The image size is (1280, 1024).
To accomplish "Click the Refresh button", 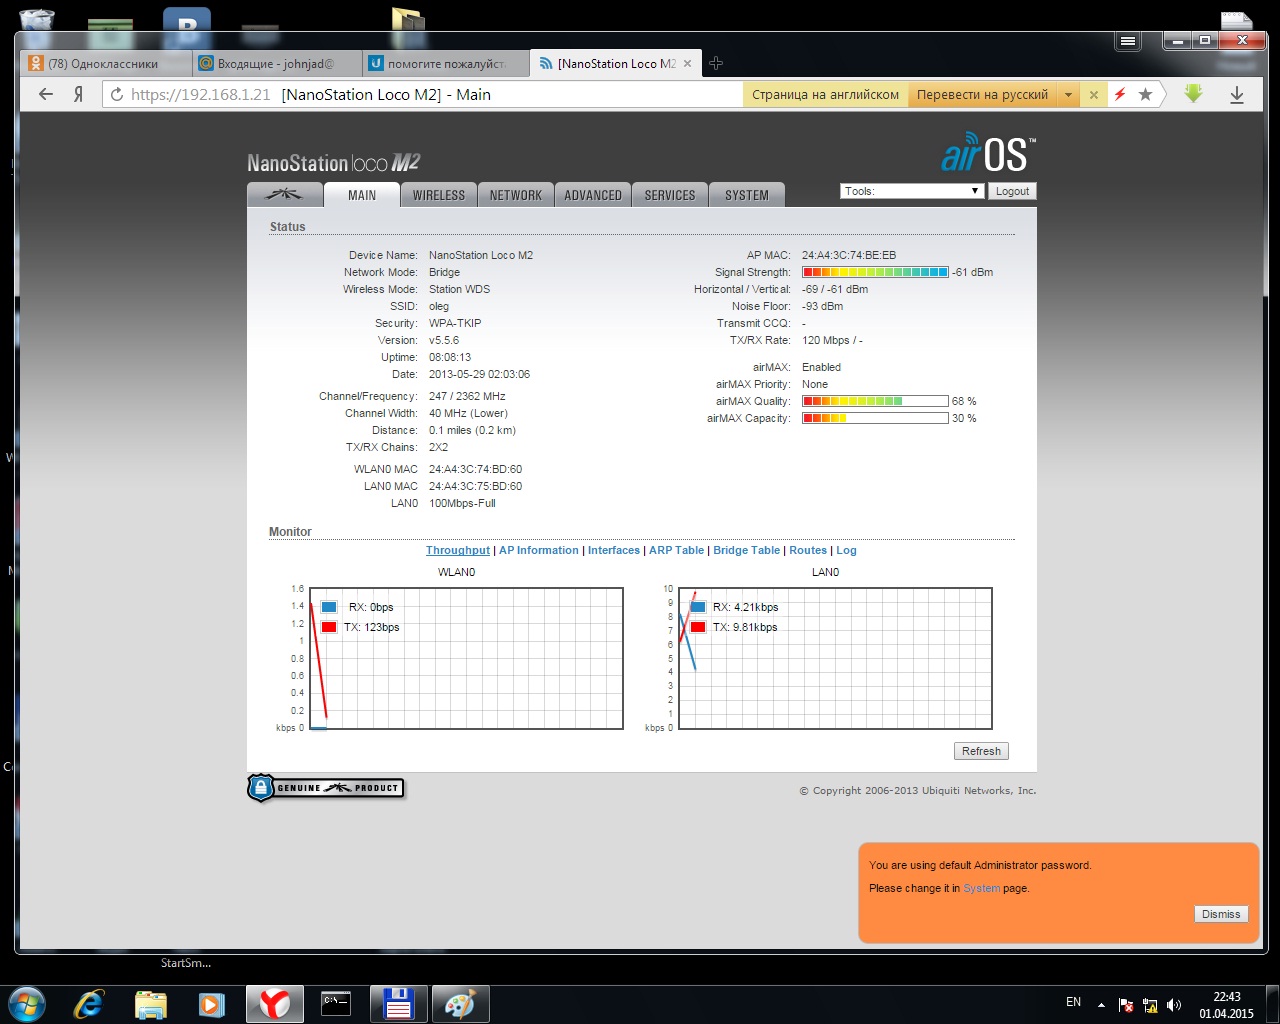I will pyautogui.click(x=981, y=751).
